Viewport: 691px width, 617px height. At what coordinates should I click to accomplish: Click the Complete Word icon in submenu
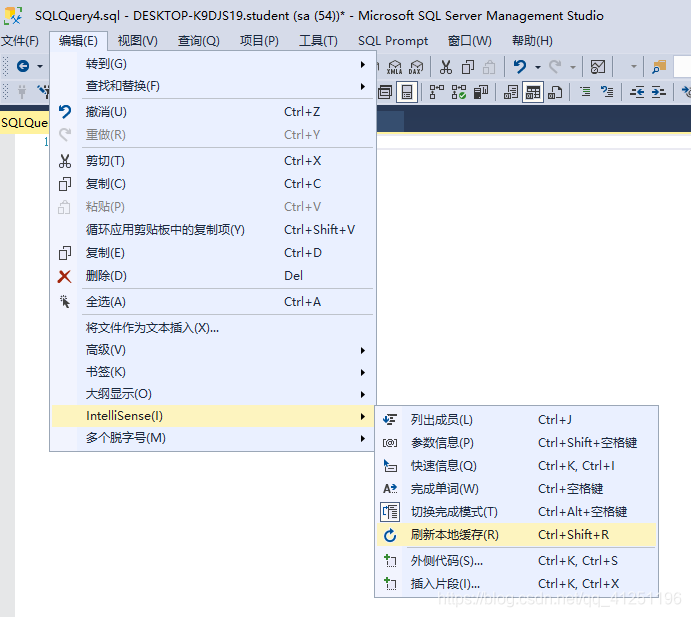click(x=390, y=489)
